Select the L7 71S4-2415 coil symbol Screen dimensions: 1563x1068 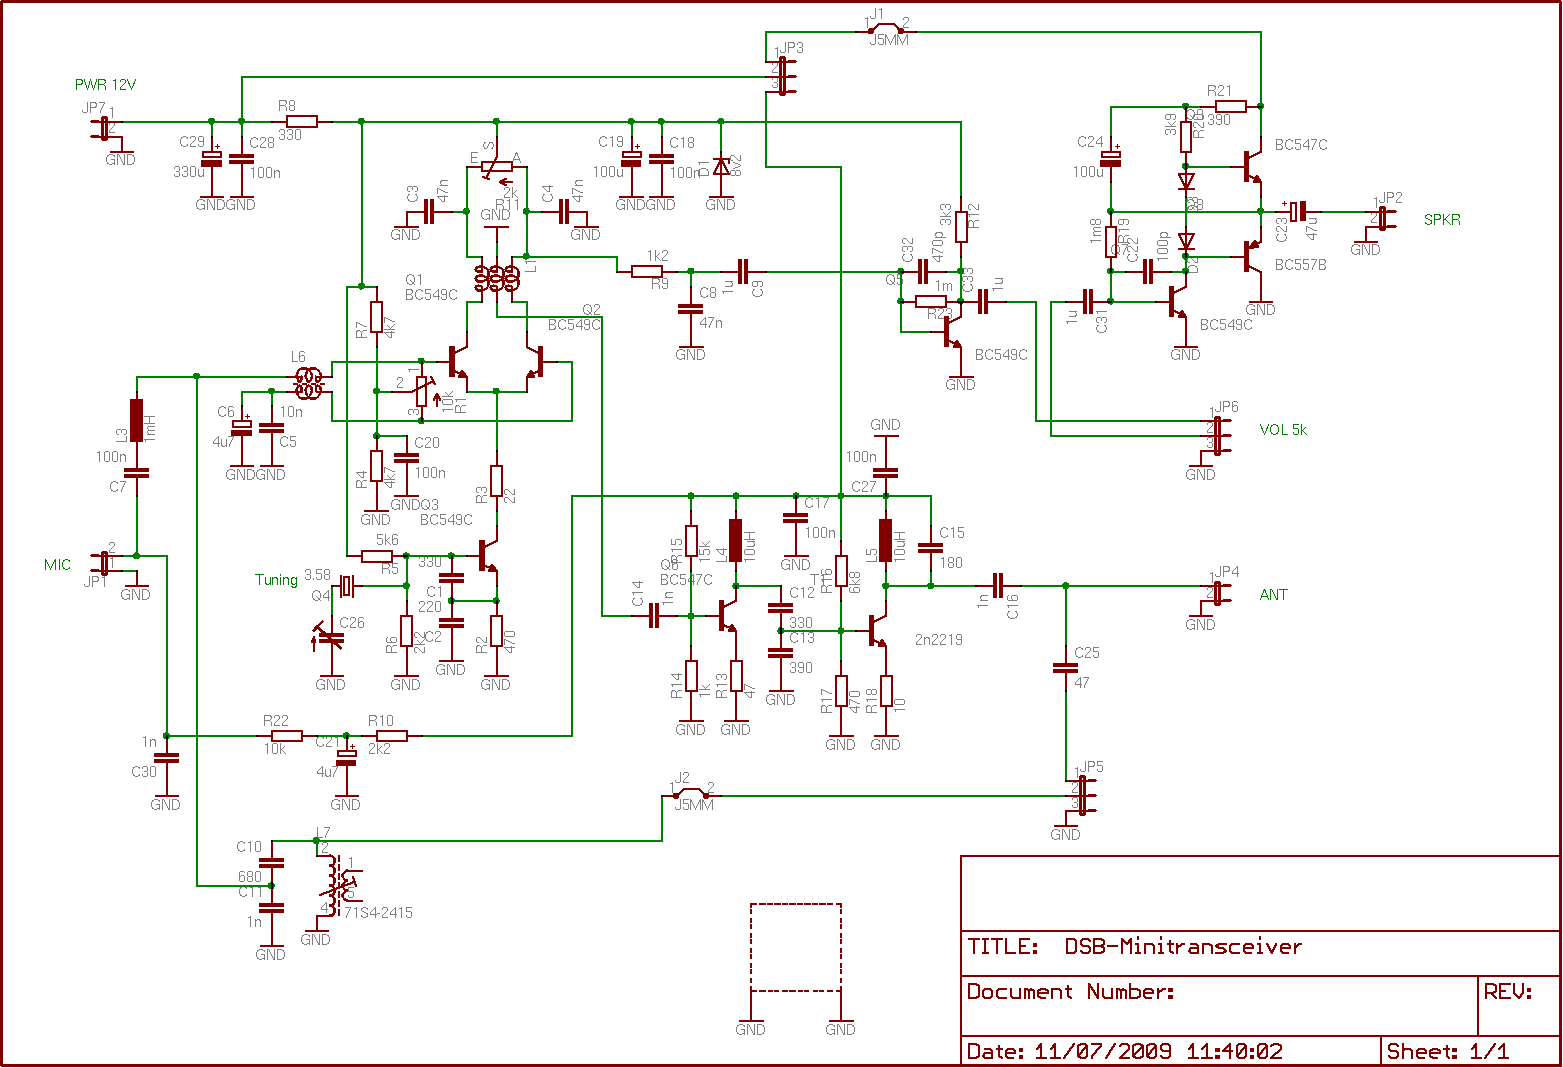335,885
